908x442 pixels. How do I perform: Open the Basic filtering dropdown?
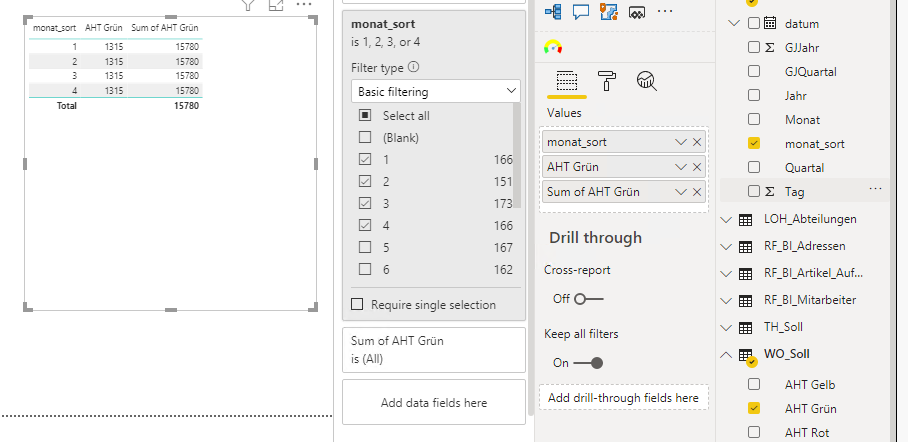coord(435,92)
